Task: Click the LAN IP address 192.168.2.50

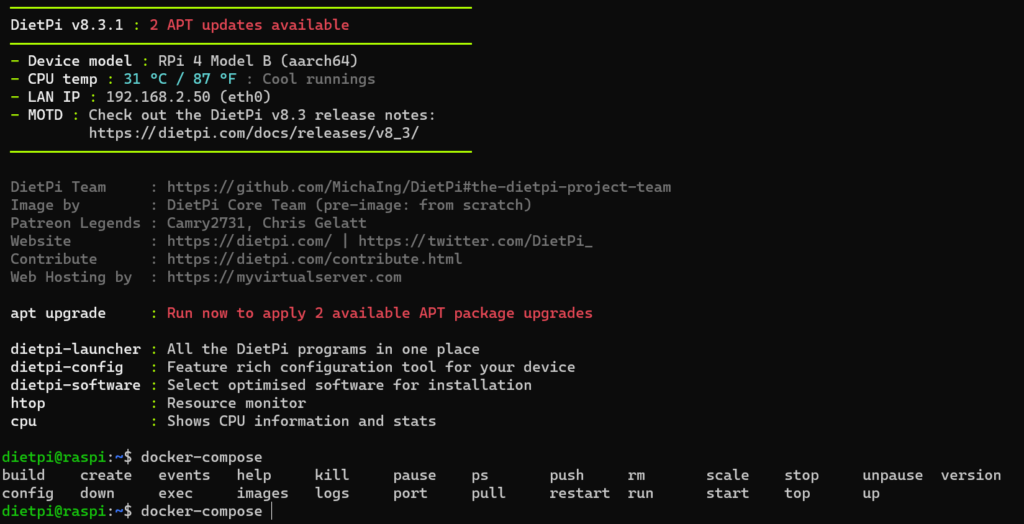Action: point(158,97)
